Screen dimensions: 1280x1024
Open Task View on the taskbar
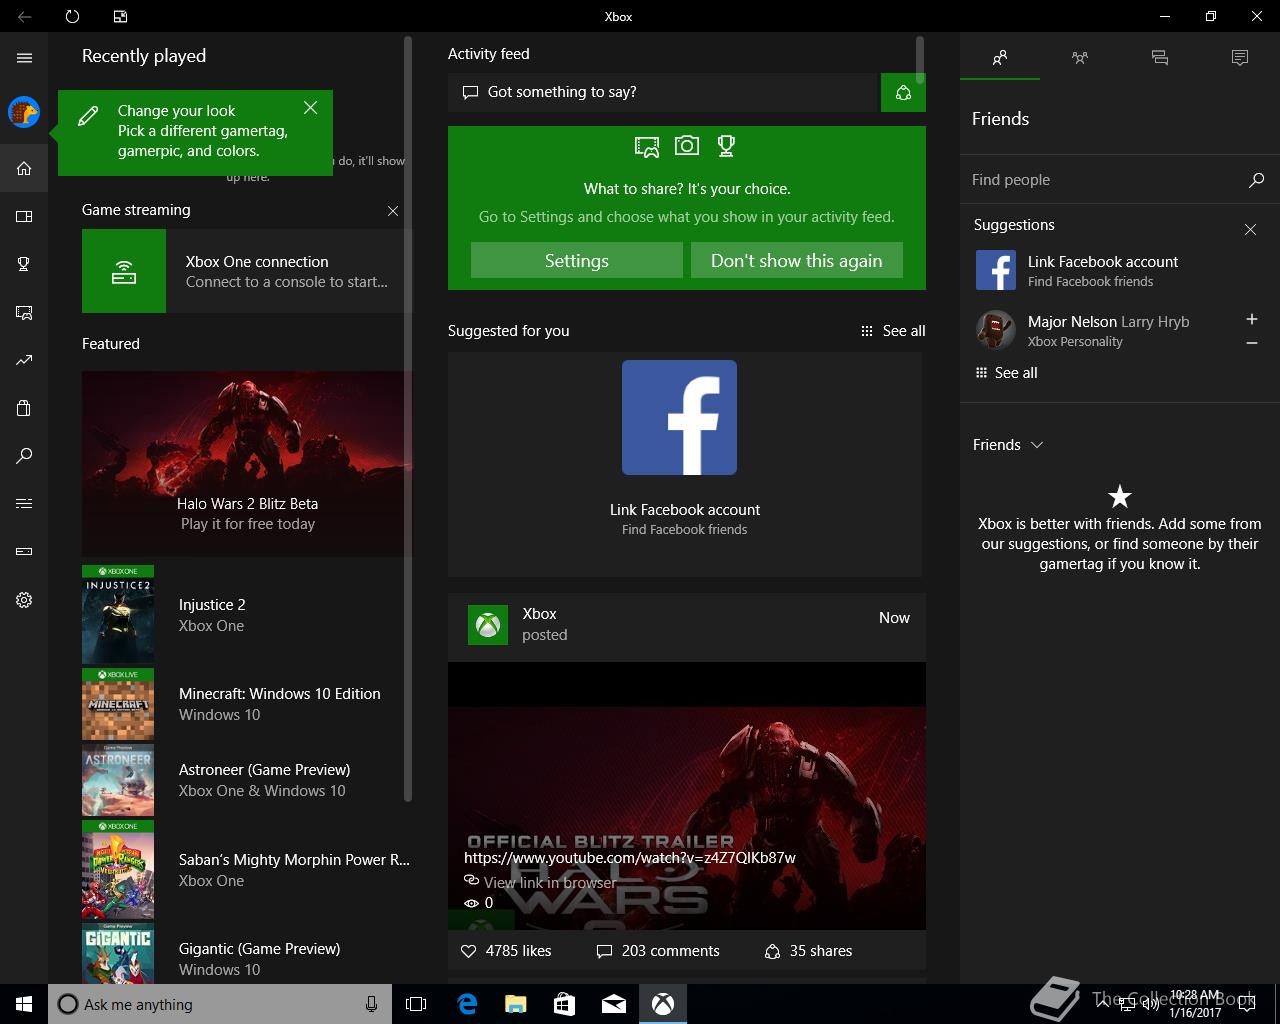(416, 1004)
